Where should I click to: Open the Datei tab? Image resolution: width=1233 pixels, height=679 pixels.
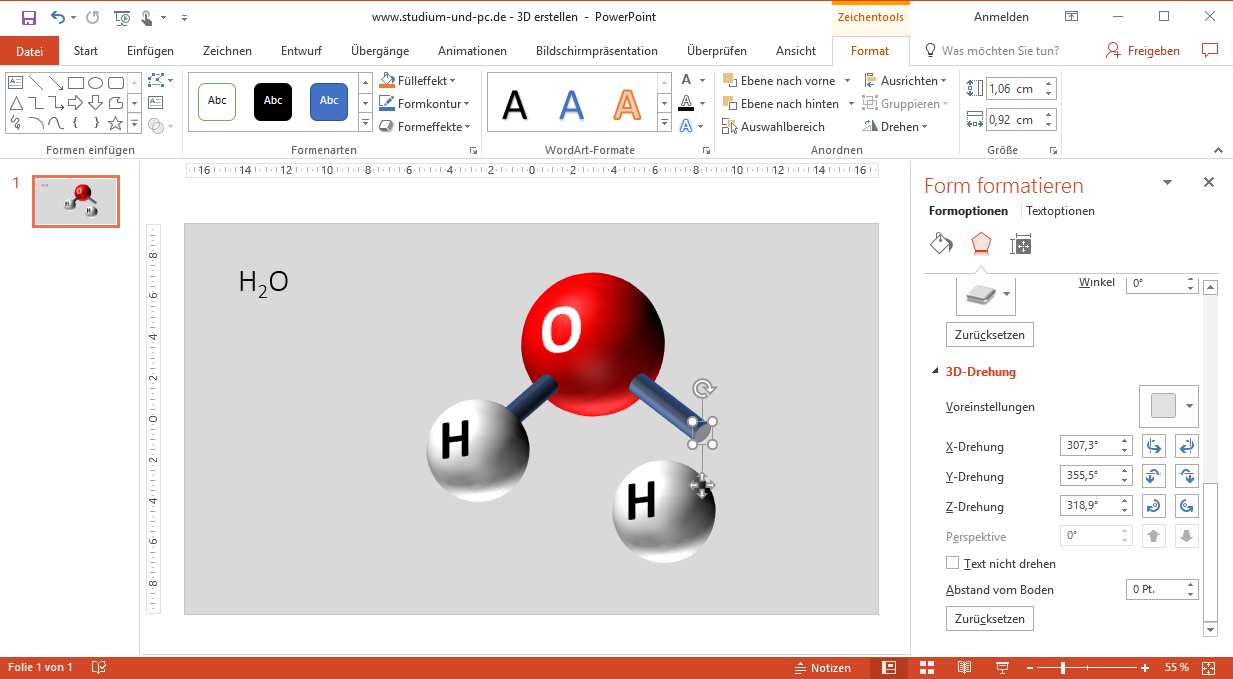pyautogui.click(x=30, y=51)
